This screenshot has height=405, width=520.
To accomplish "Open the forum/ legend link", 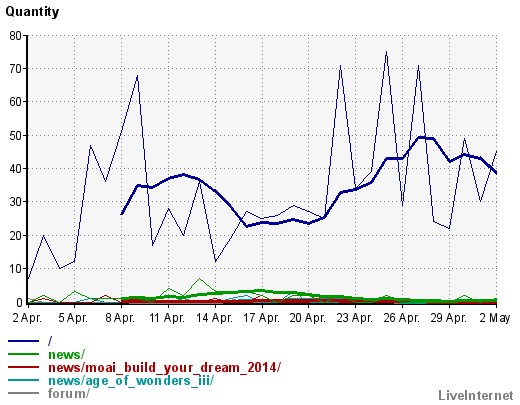I will pyautogui.click(x=69, y=393).
